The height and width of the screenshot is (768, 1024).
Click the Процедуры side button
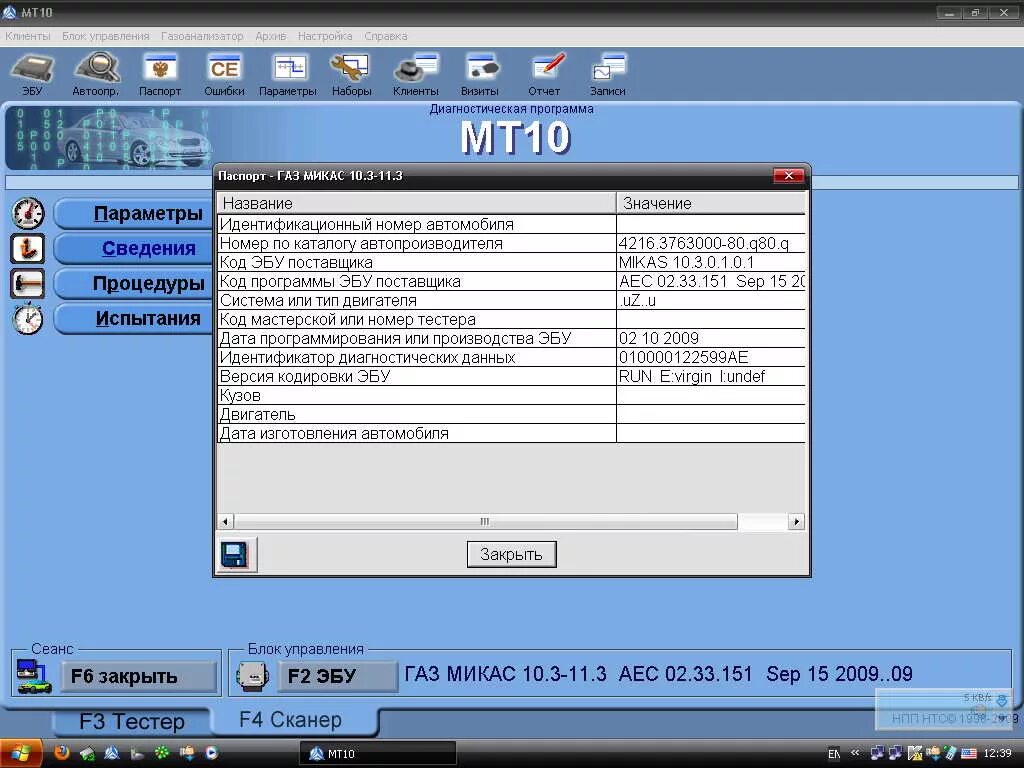[x=133, y=283]
